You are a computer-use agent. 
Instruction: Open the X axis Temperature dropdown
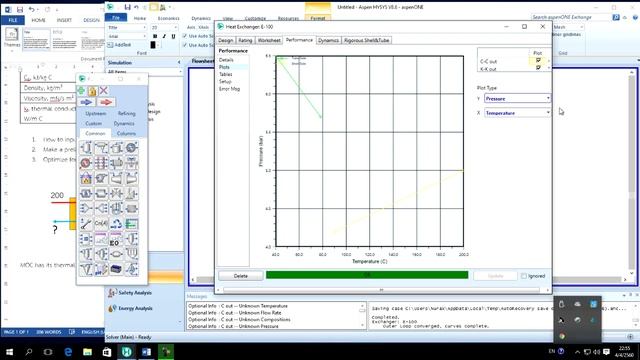(x=517, y=113)
